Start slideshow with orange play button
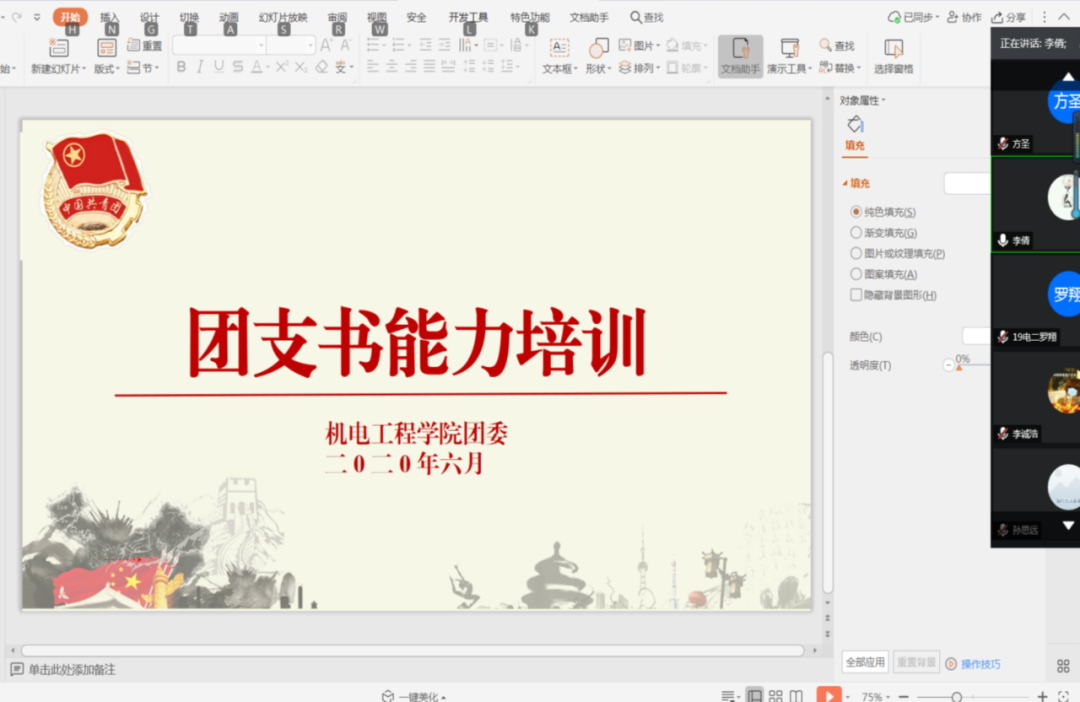 point(828,696)
